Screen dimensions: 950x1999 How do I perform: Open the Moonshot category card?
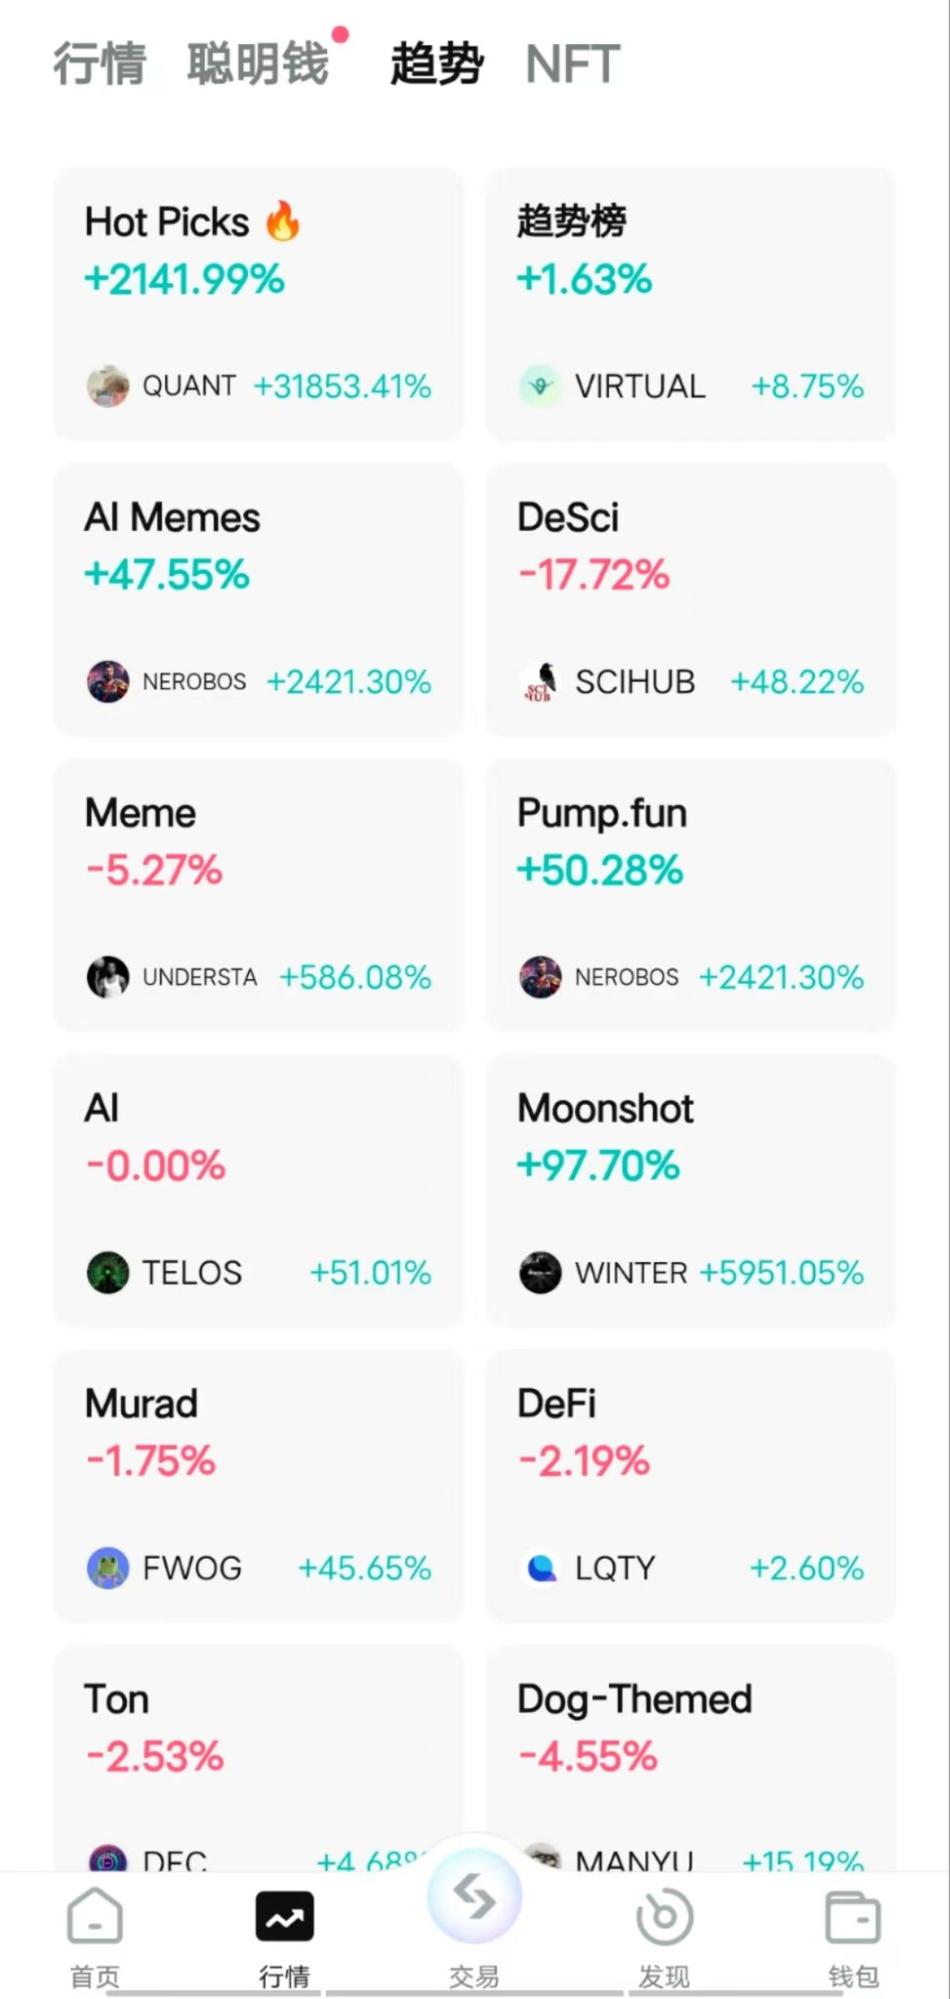coord(690,1190)
